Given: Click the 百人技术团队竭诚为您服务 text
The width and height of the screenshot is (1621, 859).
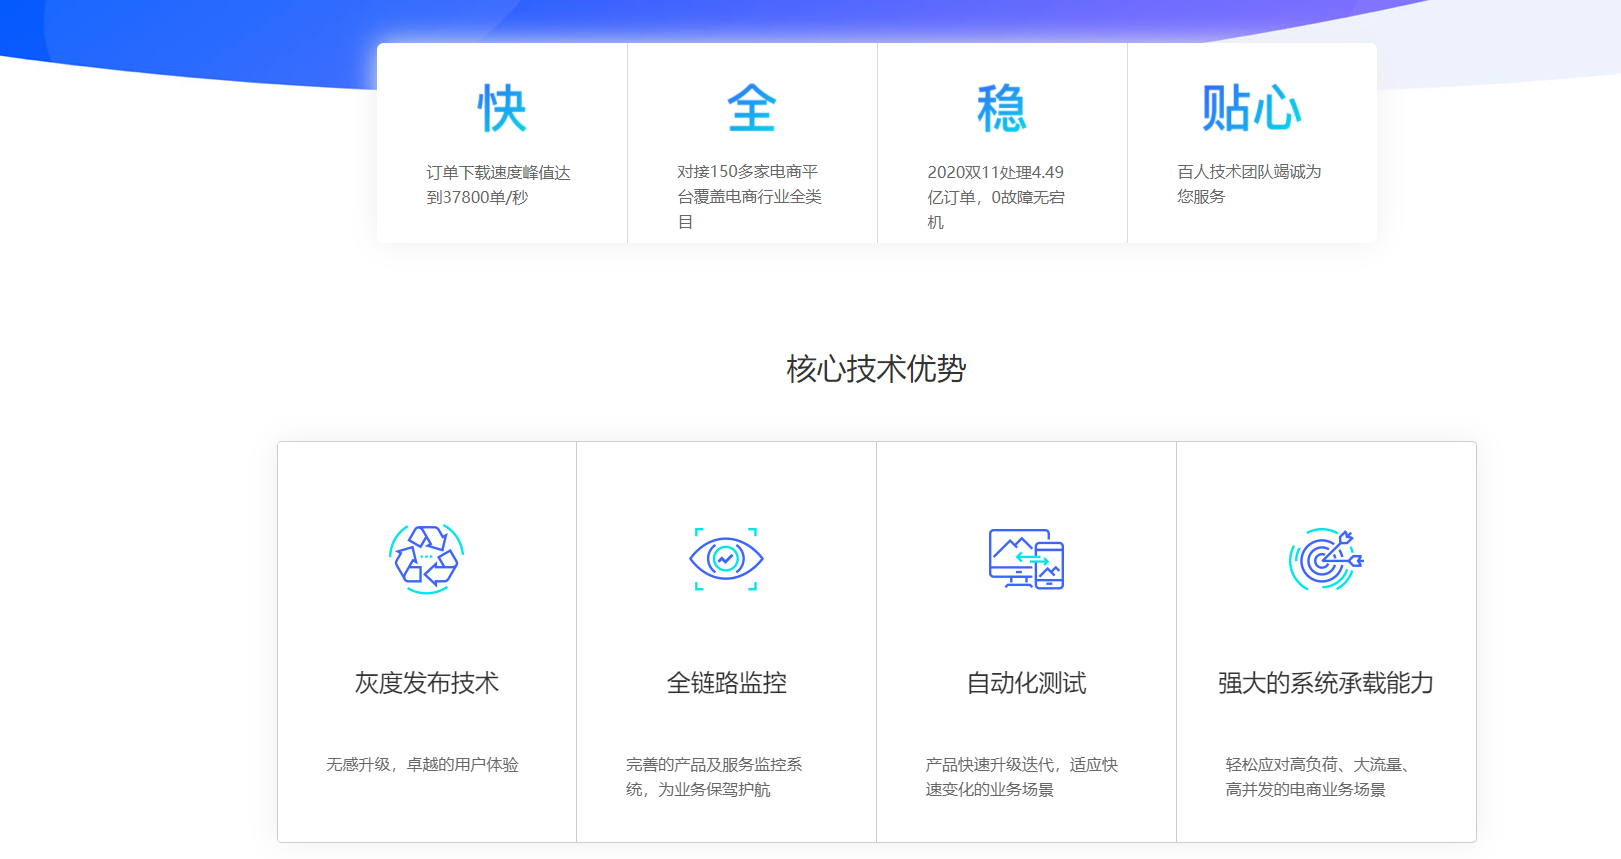Looking at the screenshot, I should pos(1249,184).
